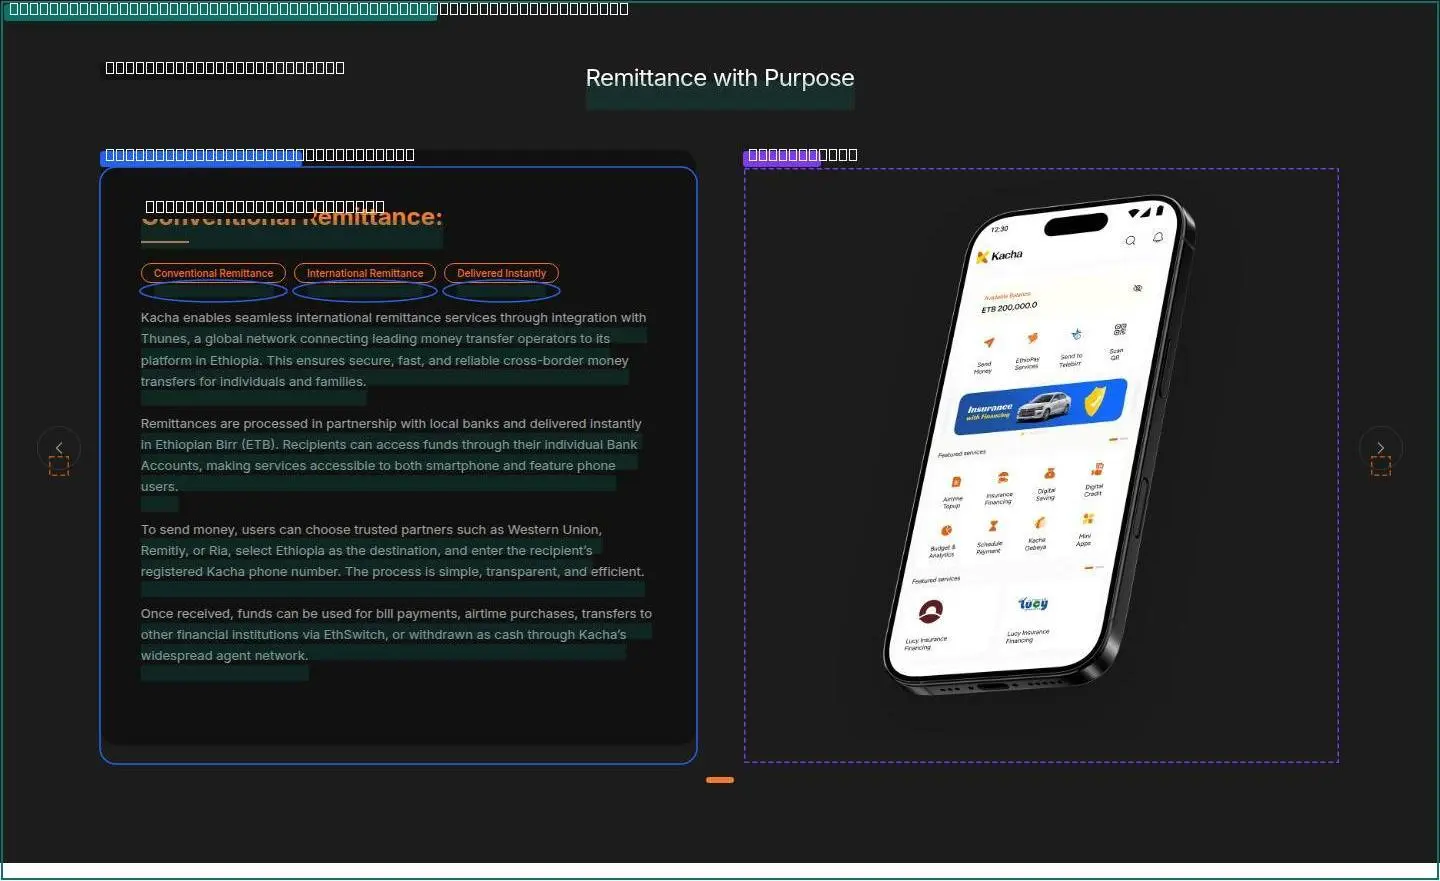Click paragraph starting 'Kacha enables seamless international'
This screenshot has height=881, width=1440.
[394, 350]
